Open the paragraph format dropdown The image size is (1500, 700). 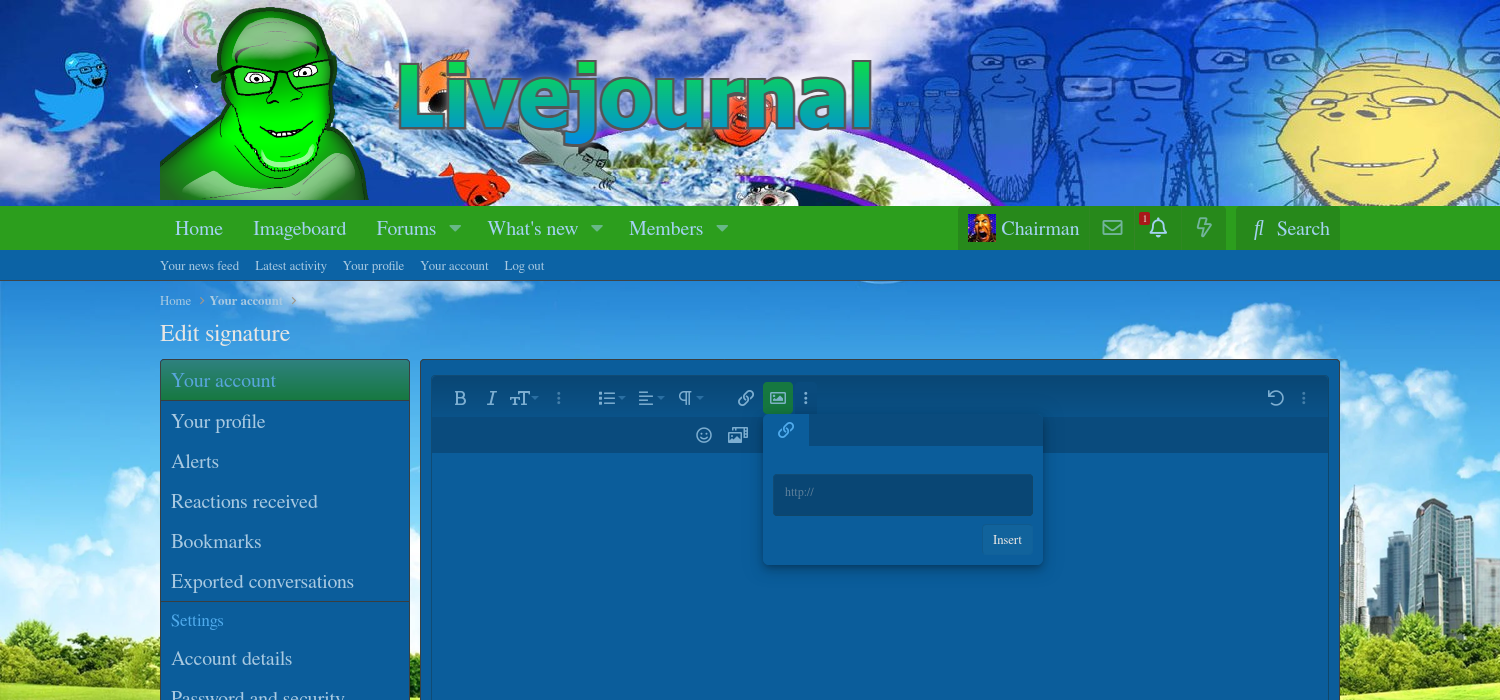tap(690, 398)
